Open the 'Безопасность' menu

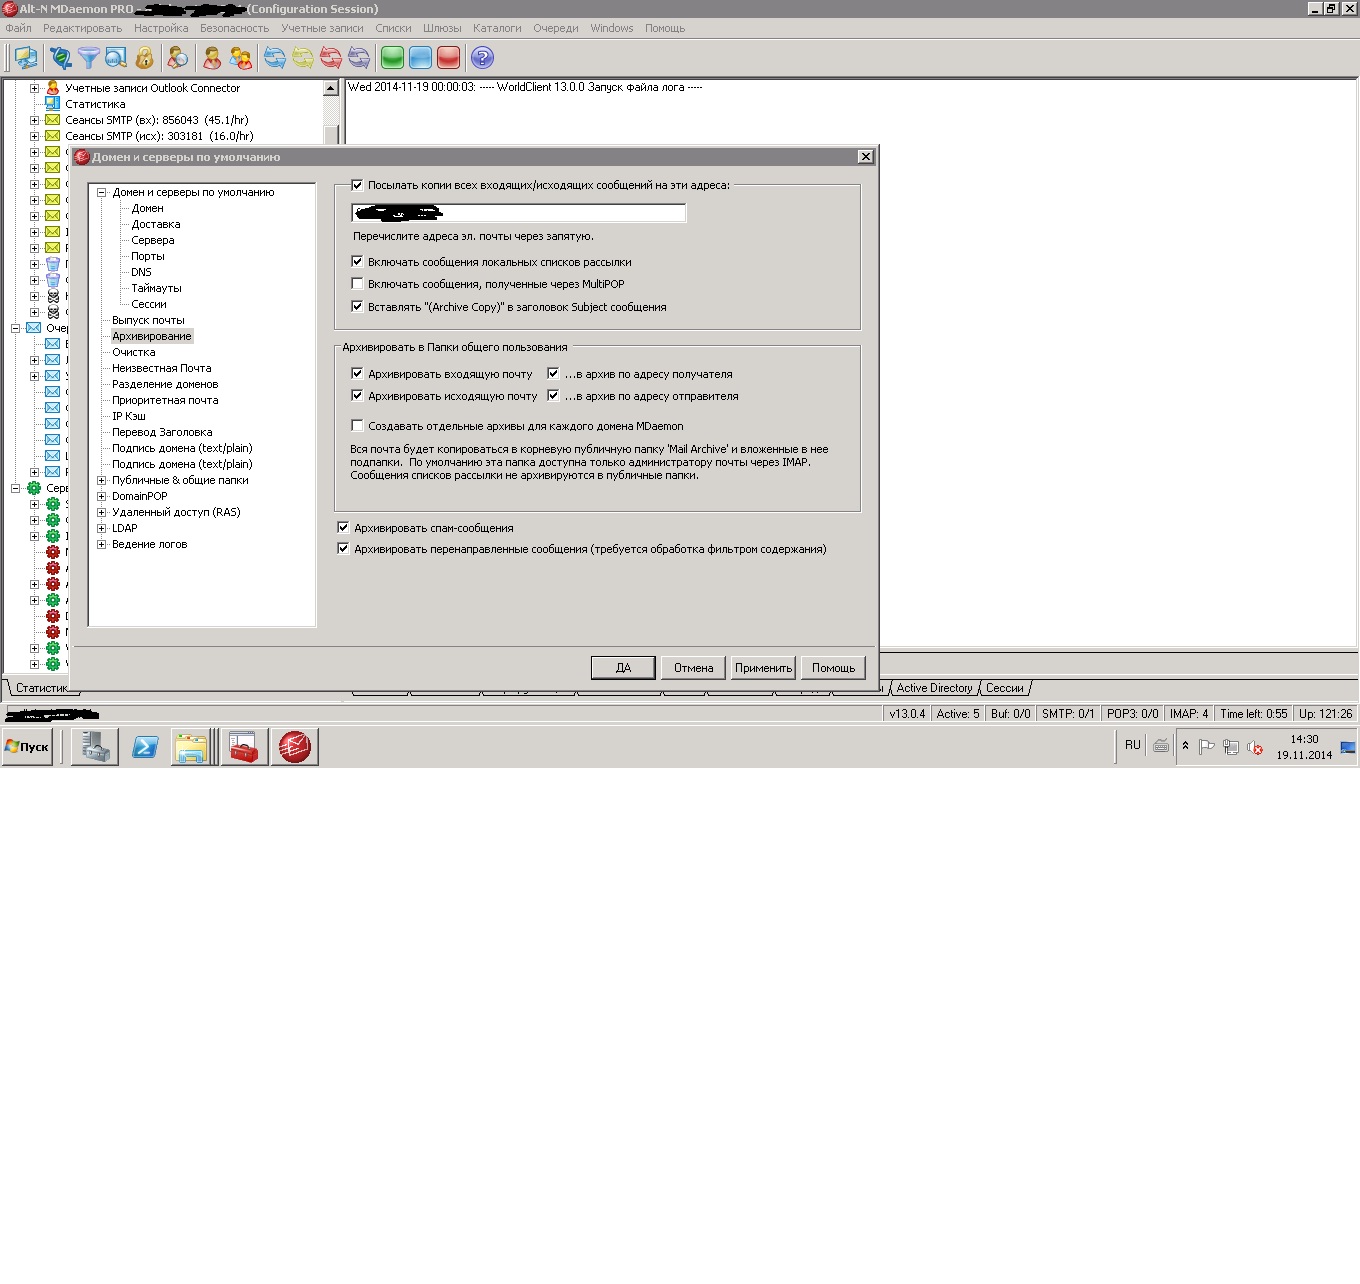tap(234, 28)
